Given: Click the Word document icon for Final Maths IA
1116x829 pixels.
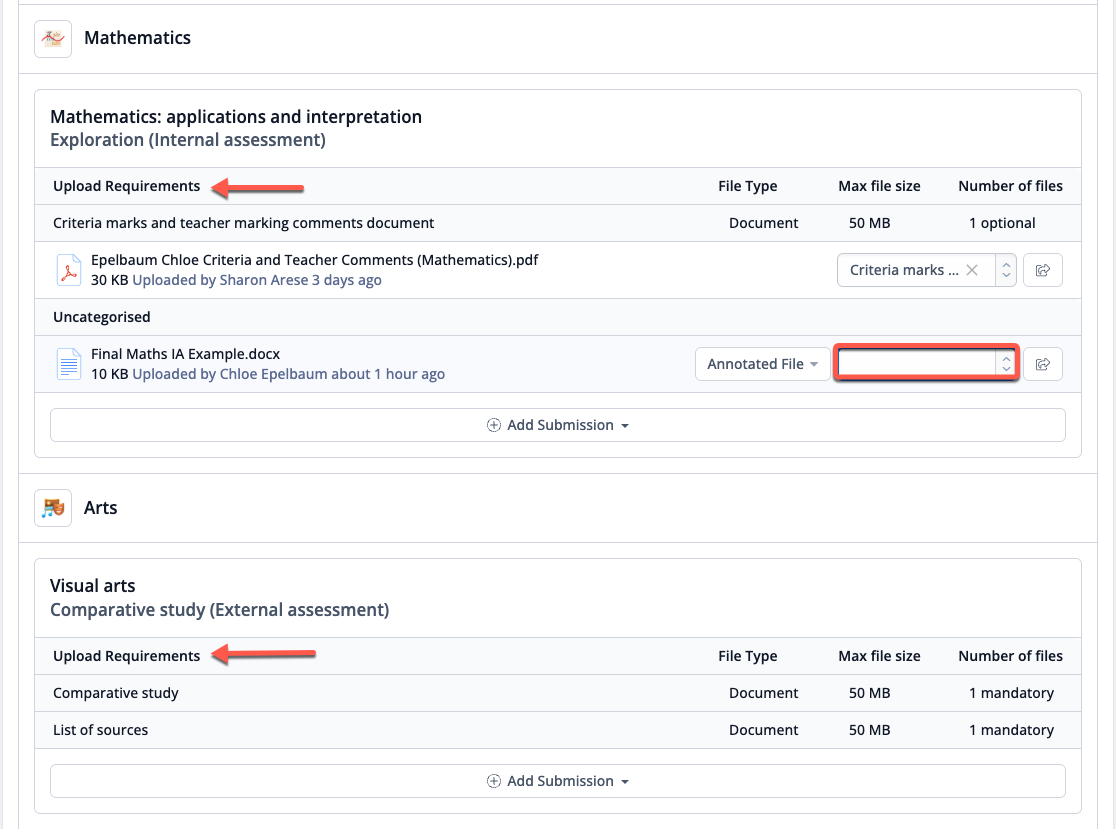Looking at the screenshot, I should point(68,364).
